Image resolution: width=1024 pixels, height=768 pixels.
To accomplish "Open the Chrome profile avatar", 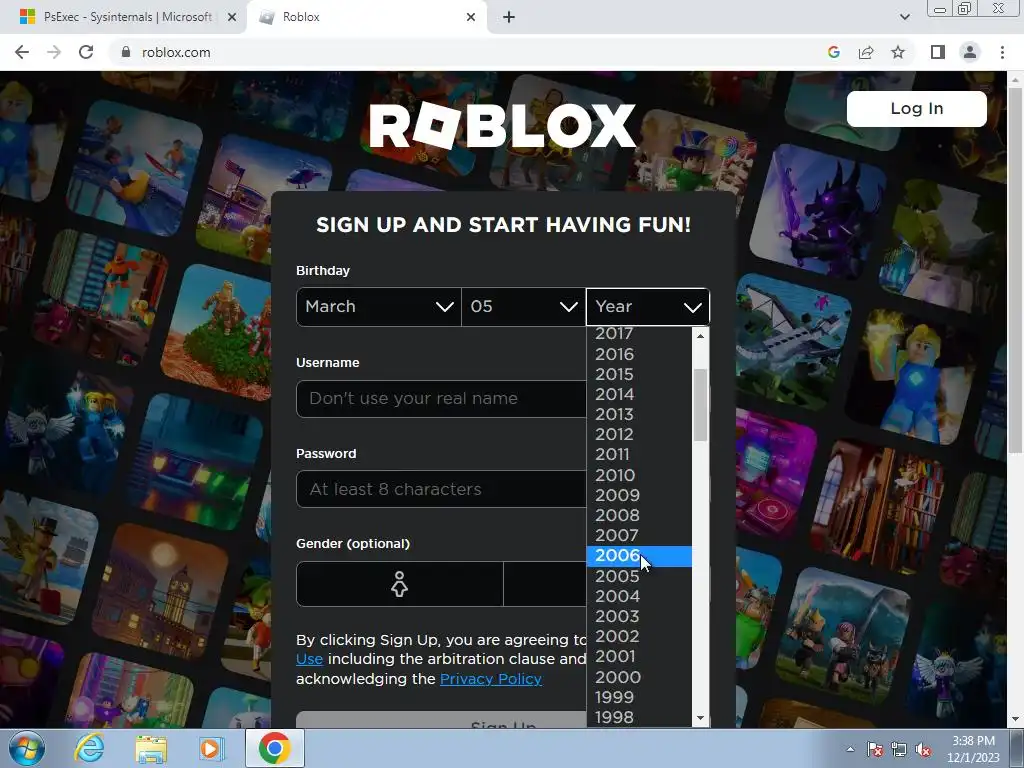I will [970, 52].
